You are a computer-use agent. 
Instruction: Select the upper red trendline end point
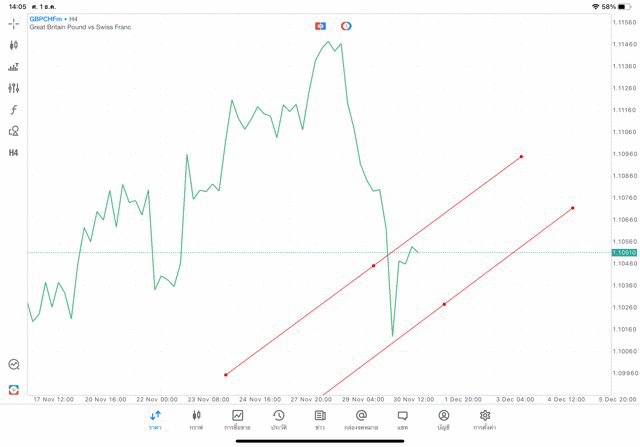click(x=522, y=156)
